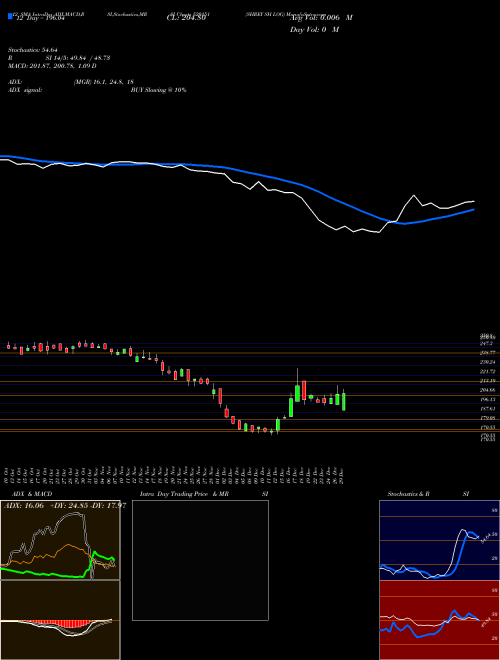This screenshot has width=500, height=660.
Task: Click the empty intraday trading price chart box
Action: pyautogui.click(x=200, y=560)
